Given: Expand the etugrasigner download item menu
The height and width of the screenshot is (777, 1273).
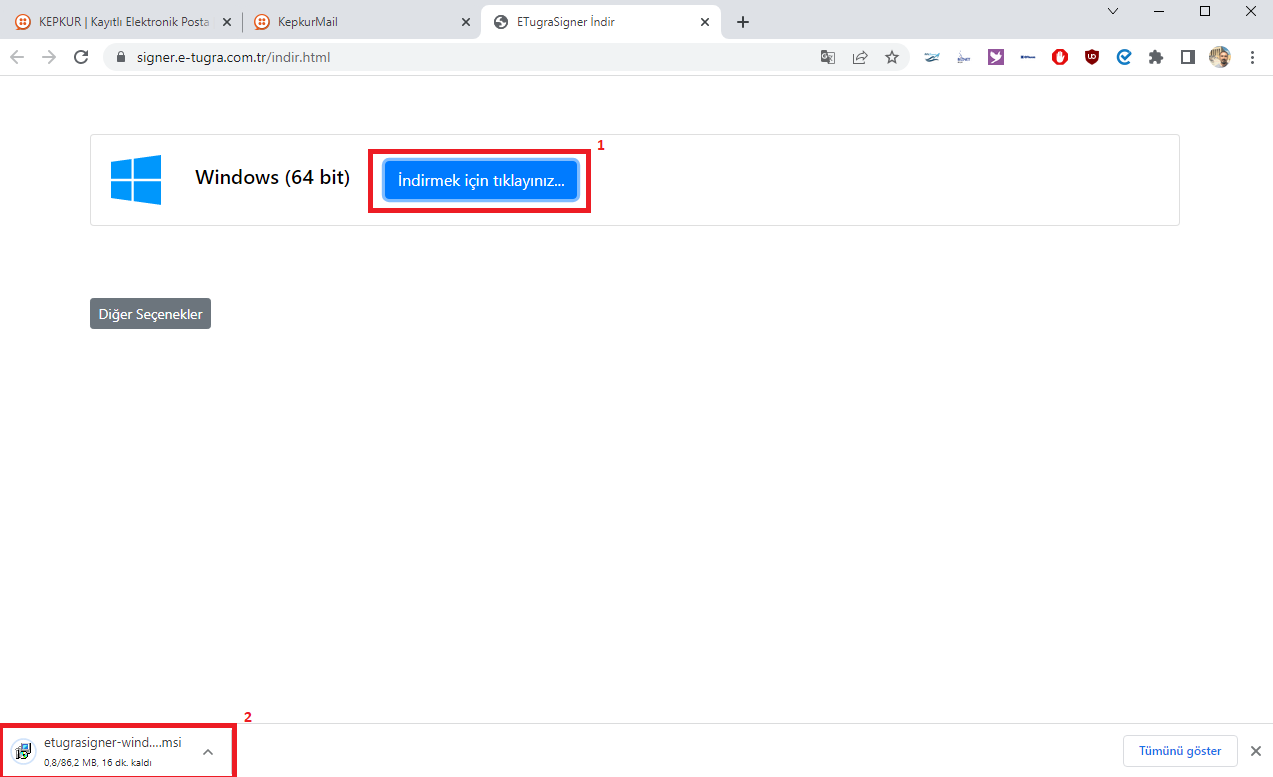Looking at the screenshot, I should (x=208, y=751).
